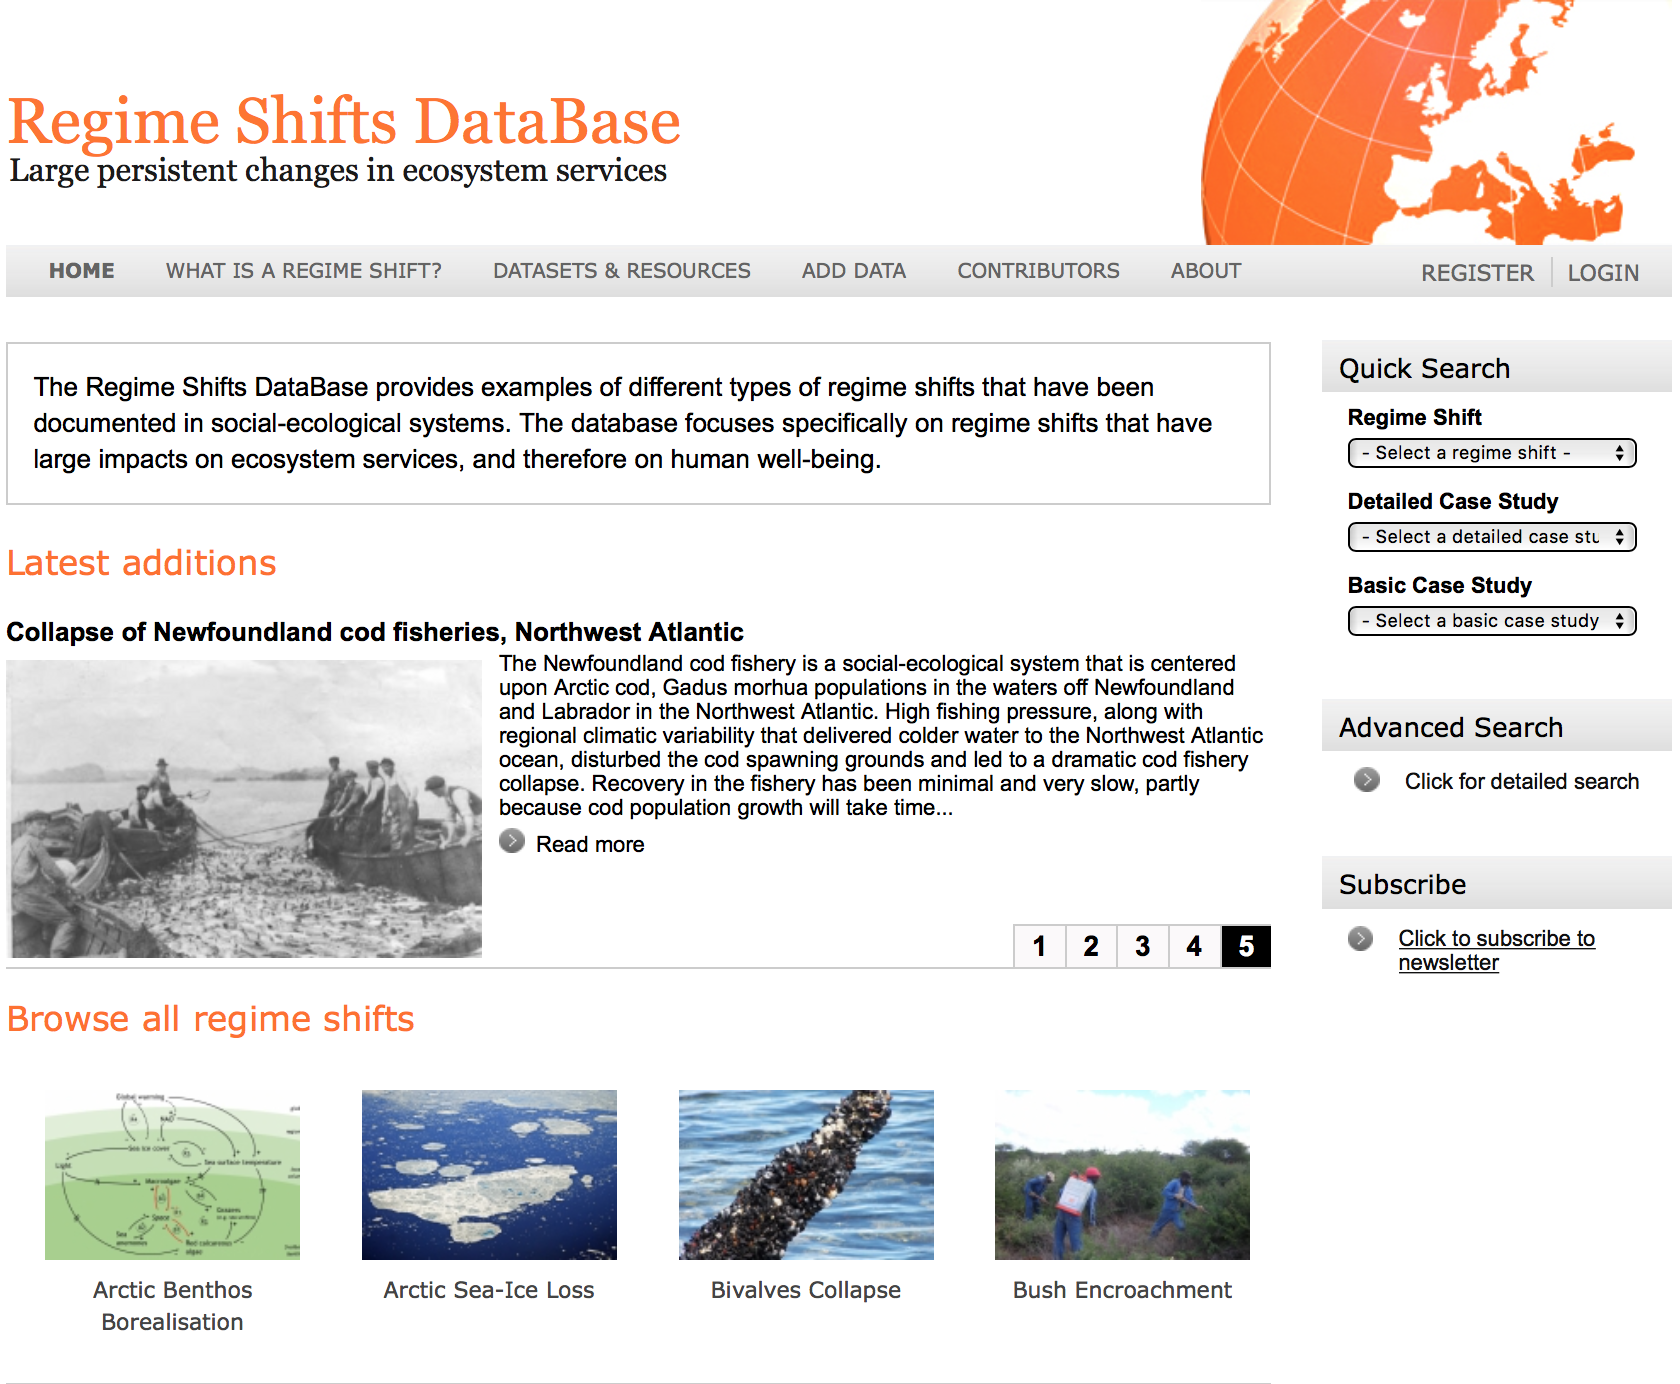Click the arrow icon beside detailed search
1680x1384 pixels.
point(1366,780)
